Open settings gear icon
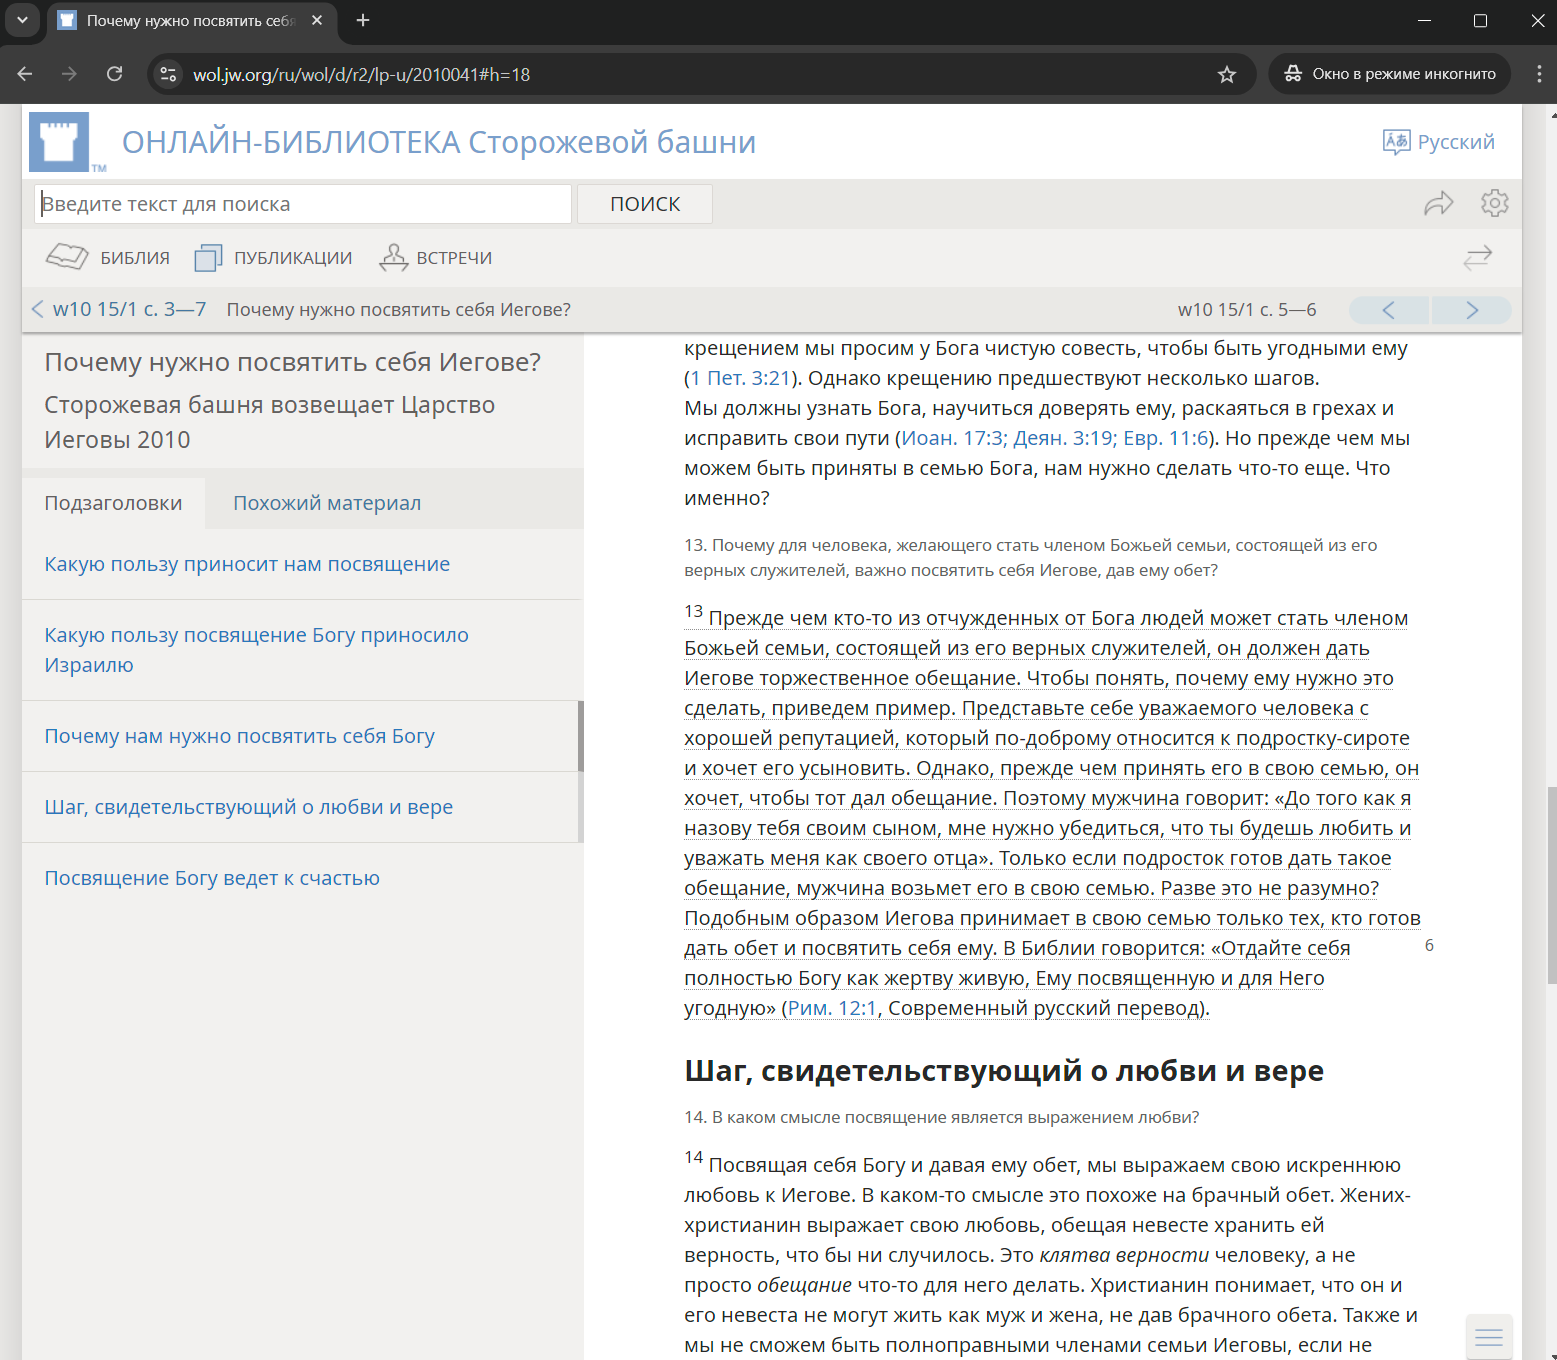 pos(1494,203)
